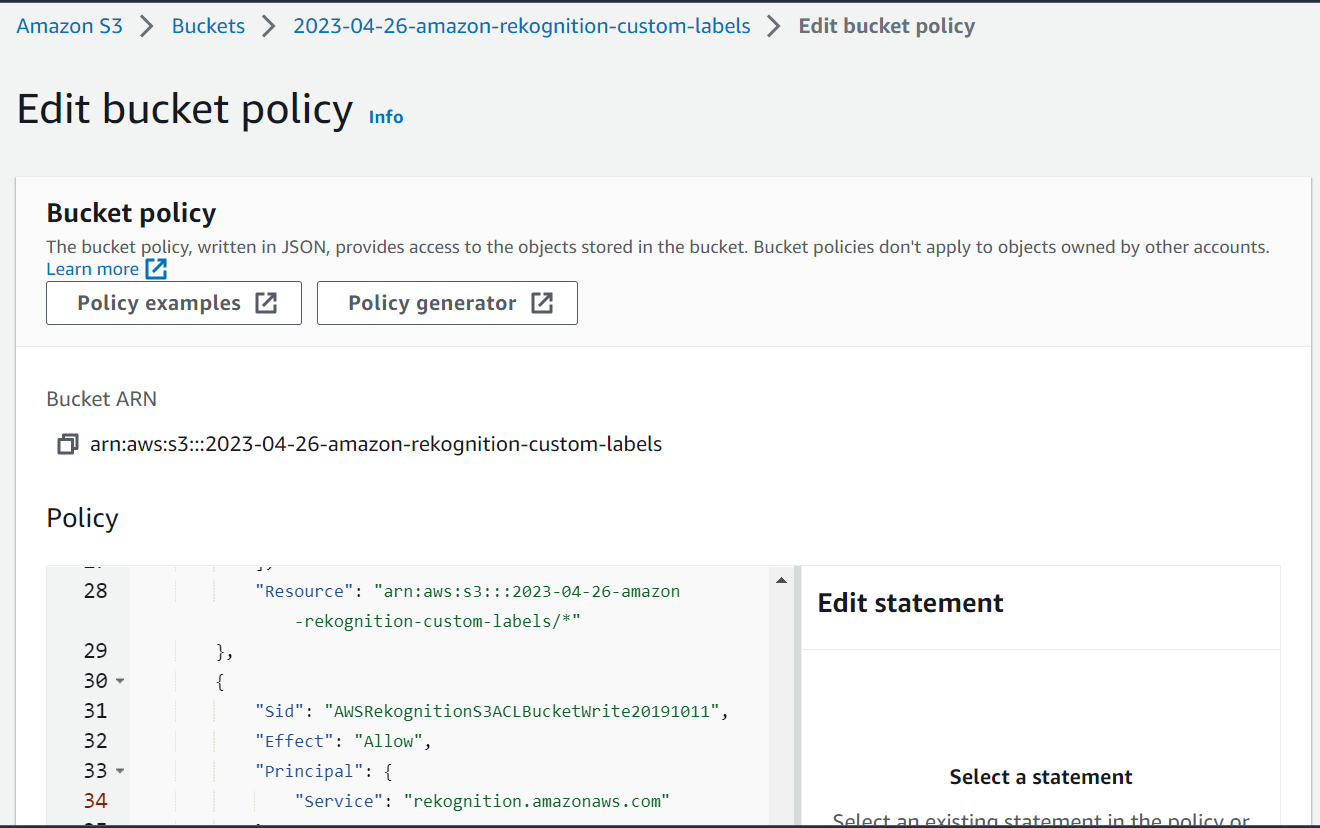Open the Amazon S3 breadcrumb link

[x=70, y=26]
